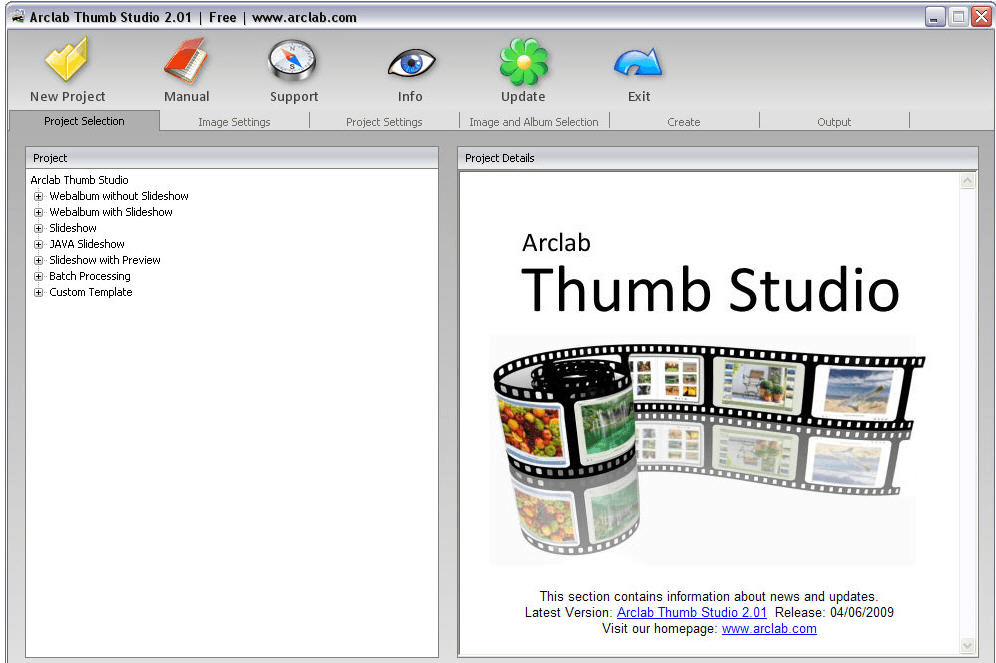Click the Update green flower icon

point(523,61)
